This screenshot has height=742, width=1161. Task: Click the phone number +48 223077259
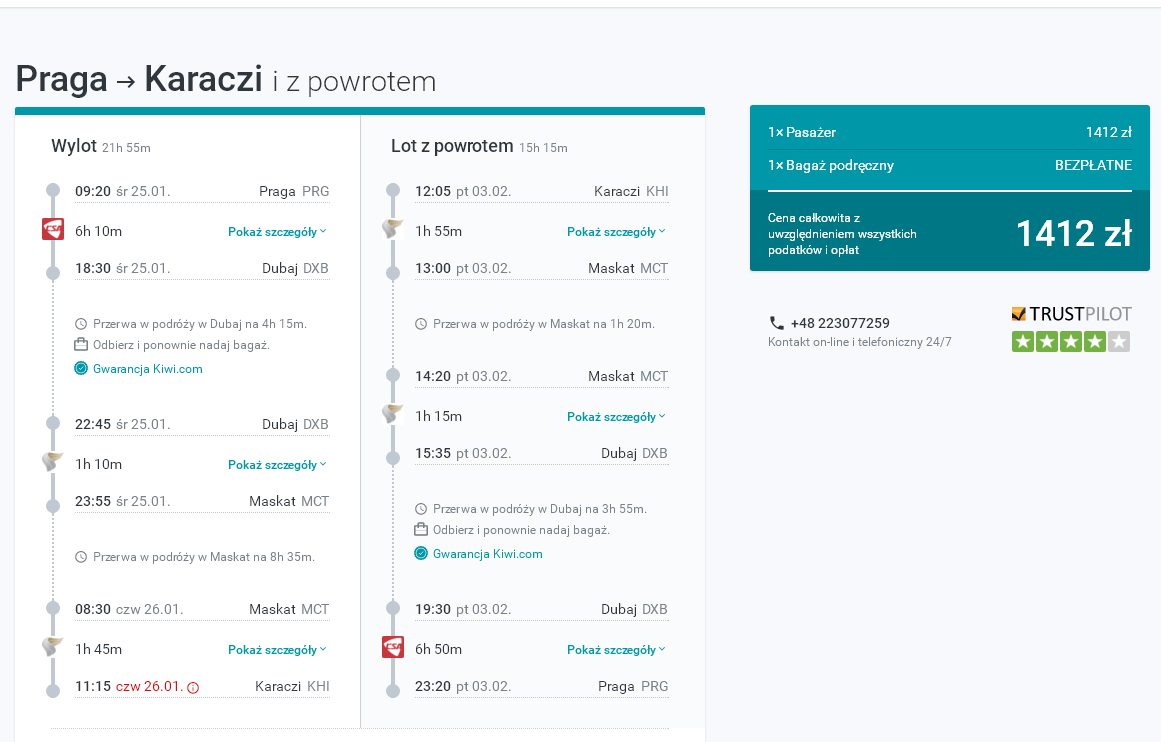click(840, 323)
